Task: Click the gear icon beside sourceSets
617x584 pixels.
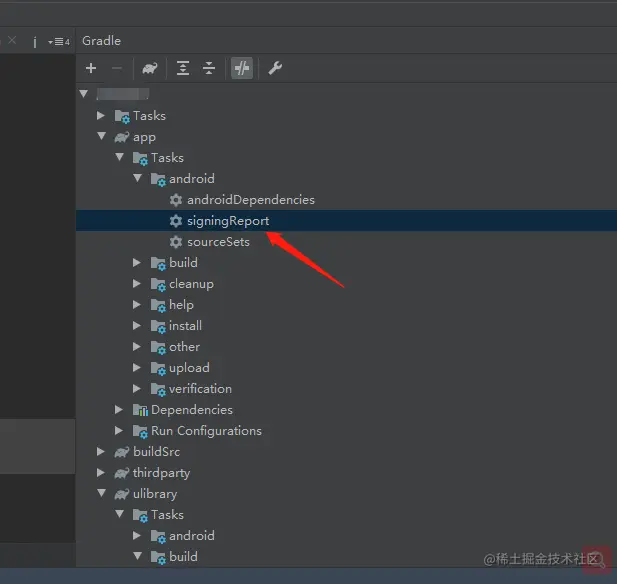Action: [x=176, y=242]
